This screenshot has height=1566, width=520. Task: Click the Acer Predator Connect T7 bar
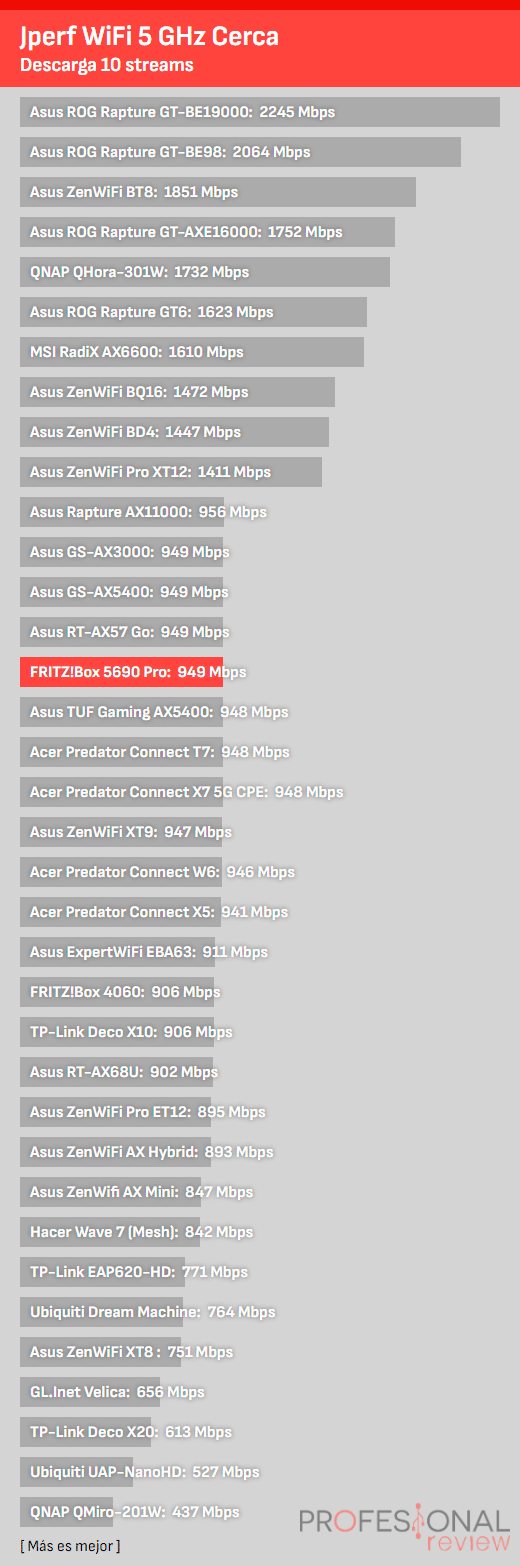[x=121, y=752]
